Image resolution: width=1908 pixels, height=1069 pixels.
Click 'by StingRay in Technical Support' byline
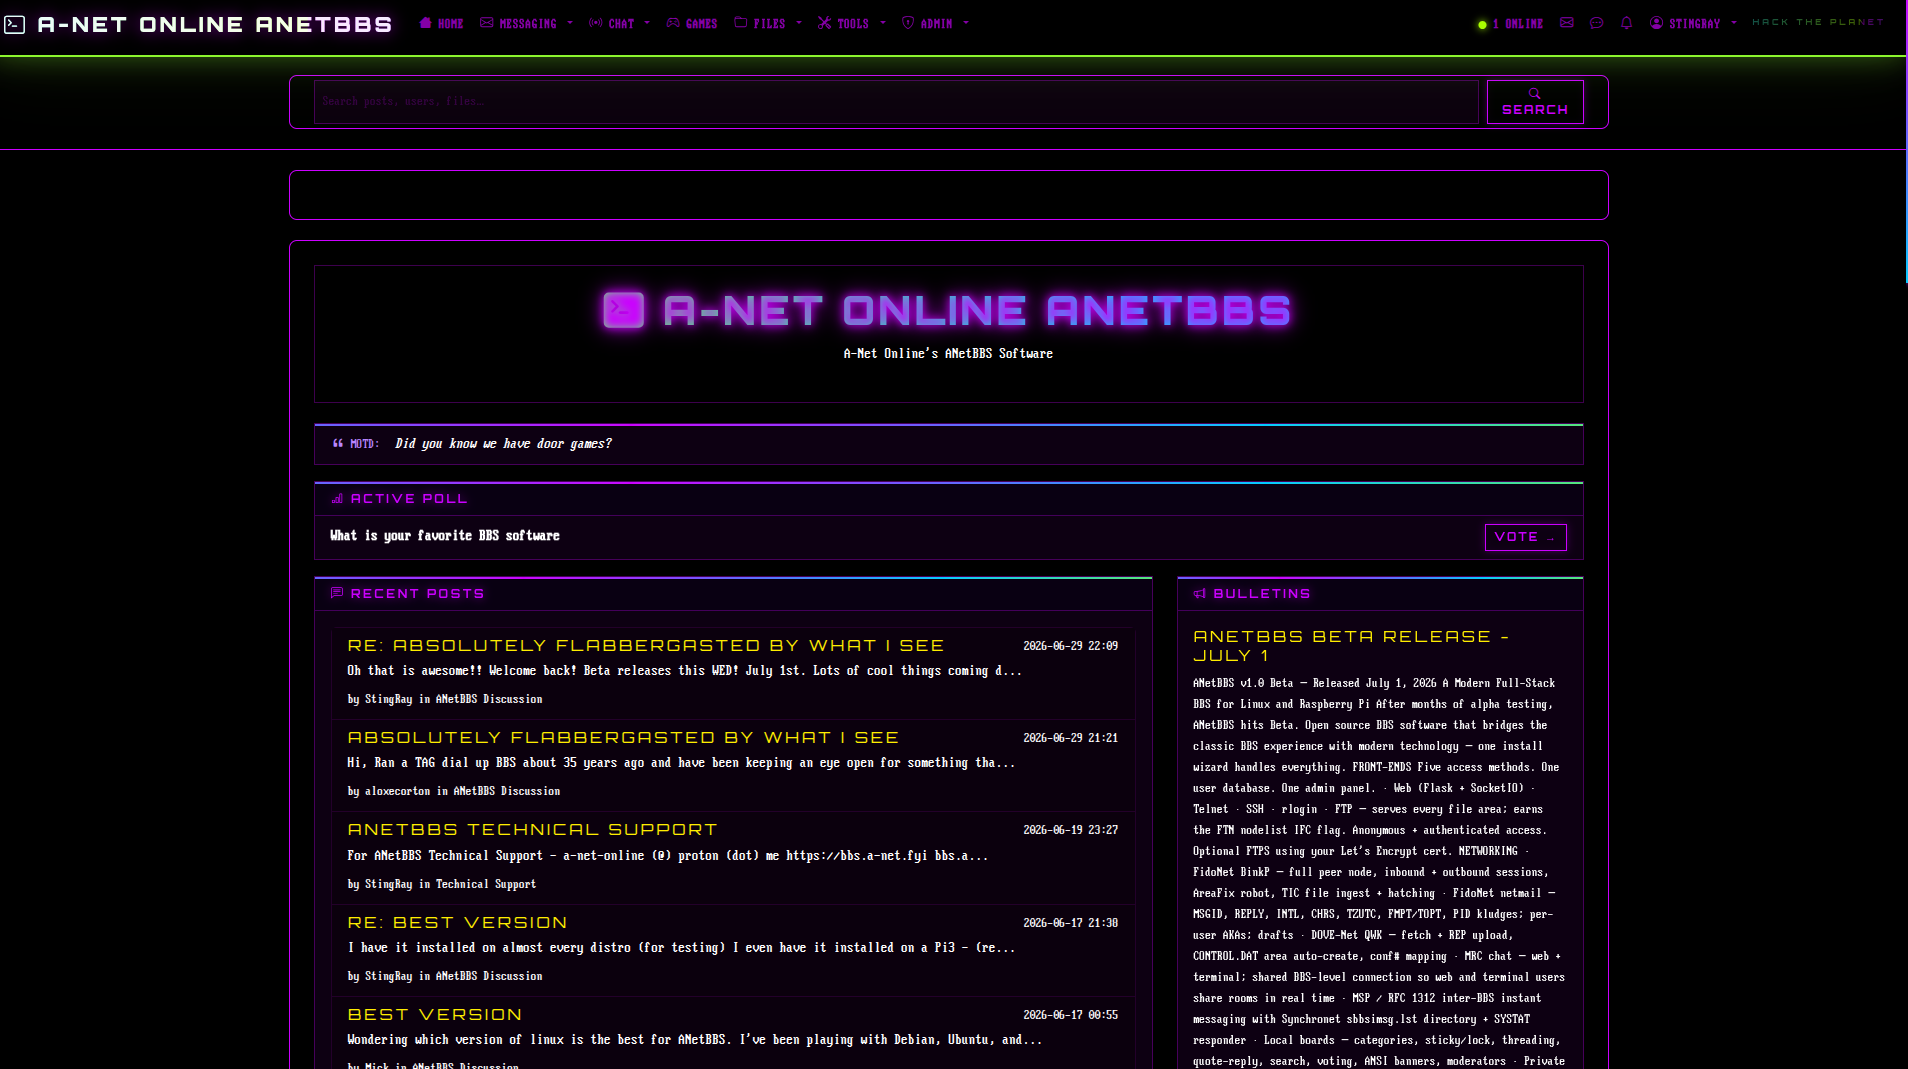[x=442, y=884]
